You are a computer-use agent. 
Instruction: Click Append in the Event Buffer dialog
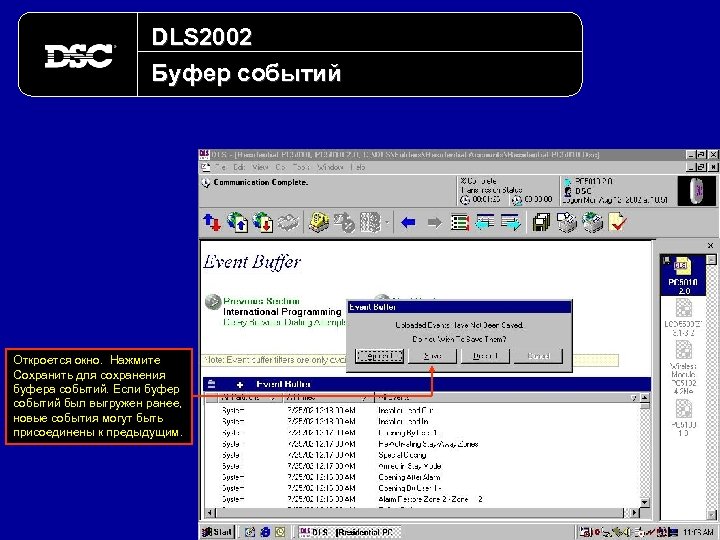point(379,356)
